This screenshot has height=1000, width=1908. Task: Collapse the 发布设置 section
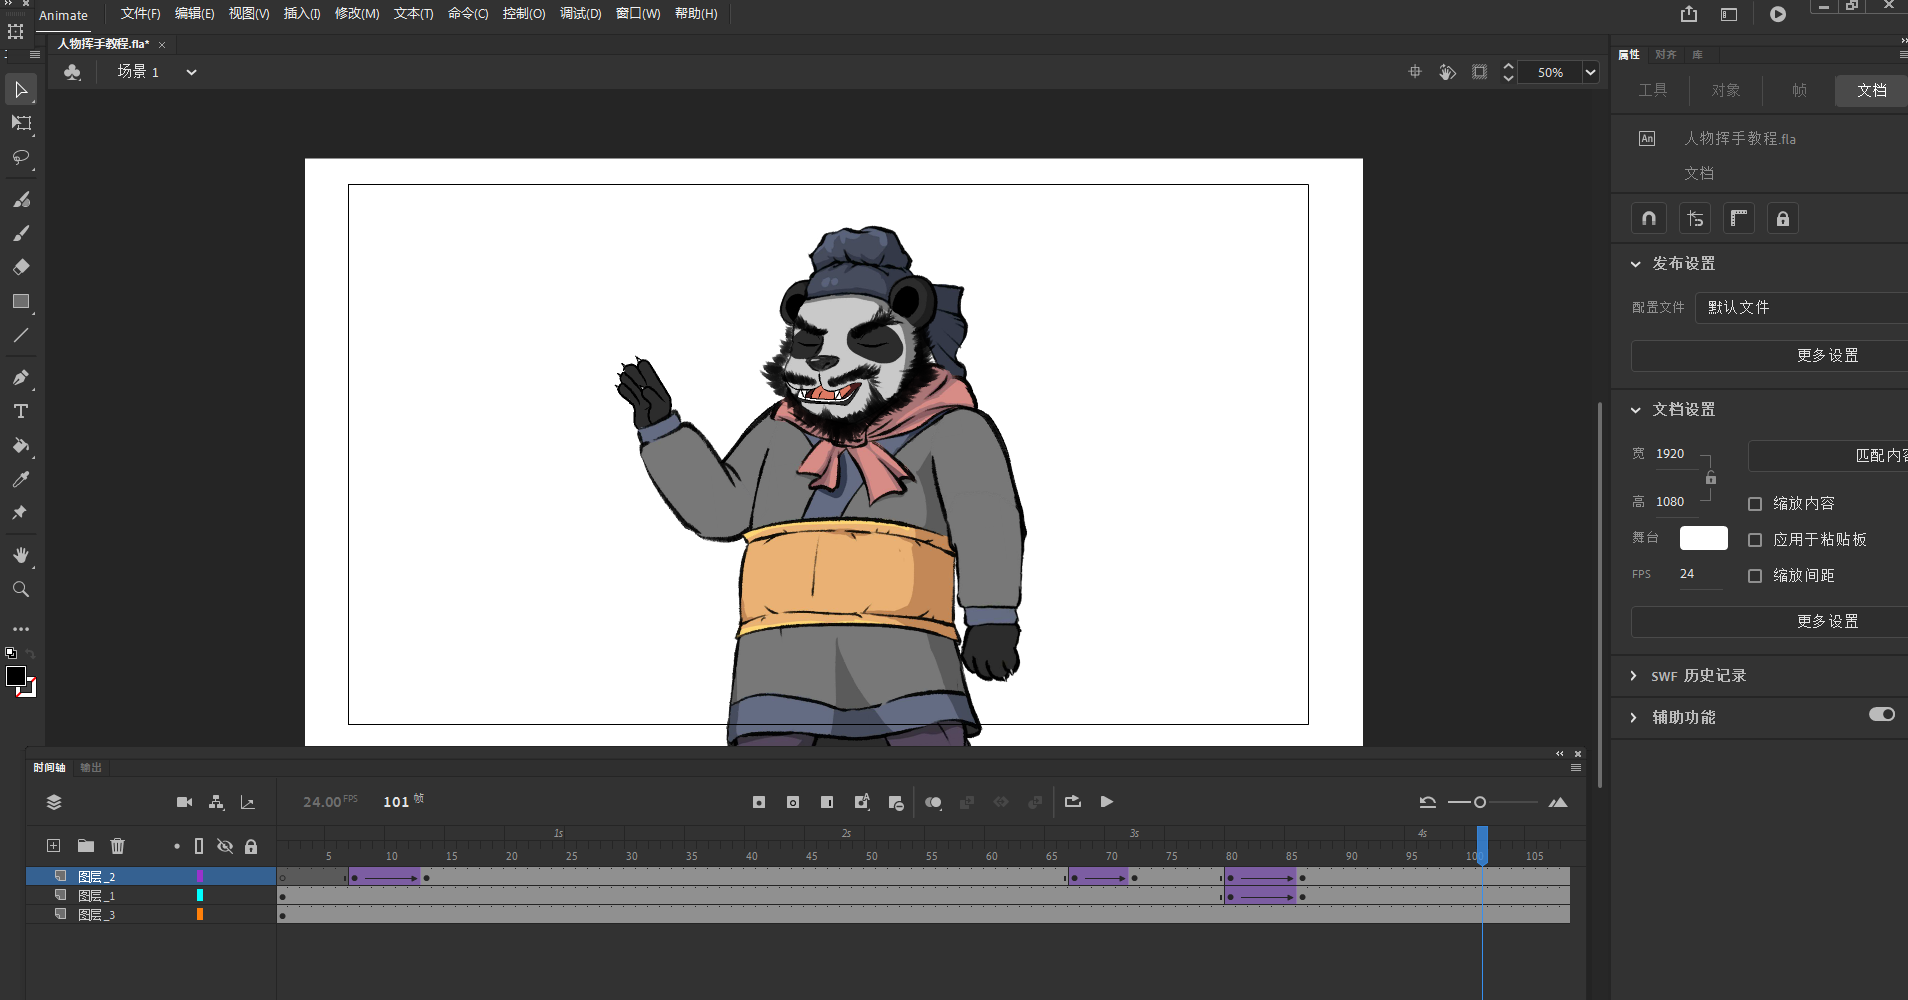point(1636,264)
